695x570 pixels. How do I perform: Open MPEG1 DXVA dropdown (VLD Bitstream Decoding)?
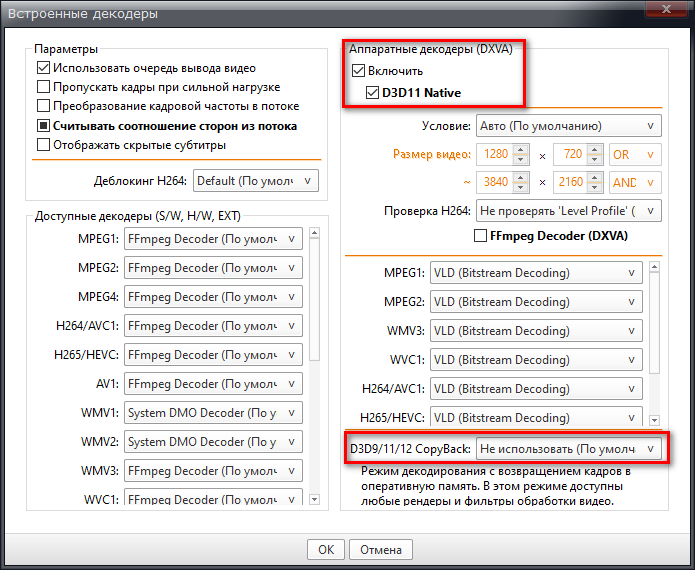click(536, 273)
